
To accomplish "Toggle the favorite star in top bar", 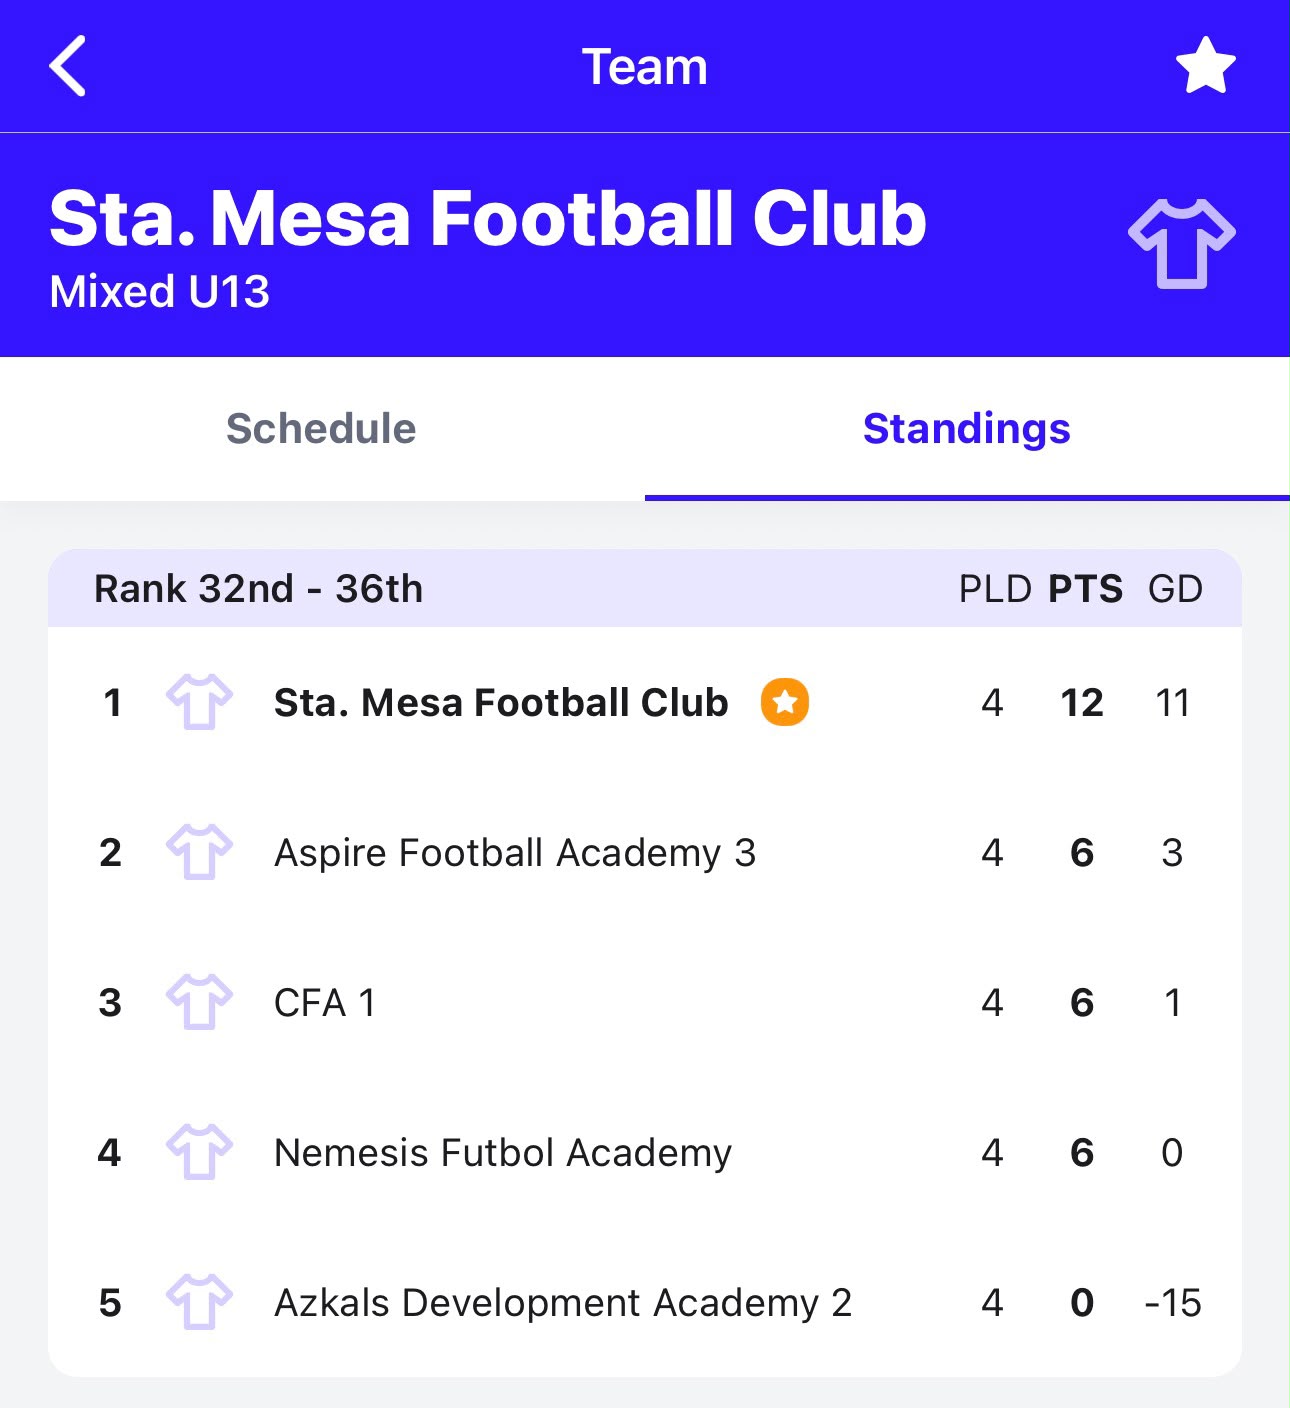I will click(1205, 66).
